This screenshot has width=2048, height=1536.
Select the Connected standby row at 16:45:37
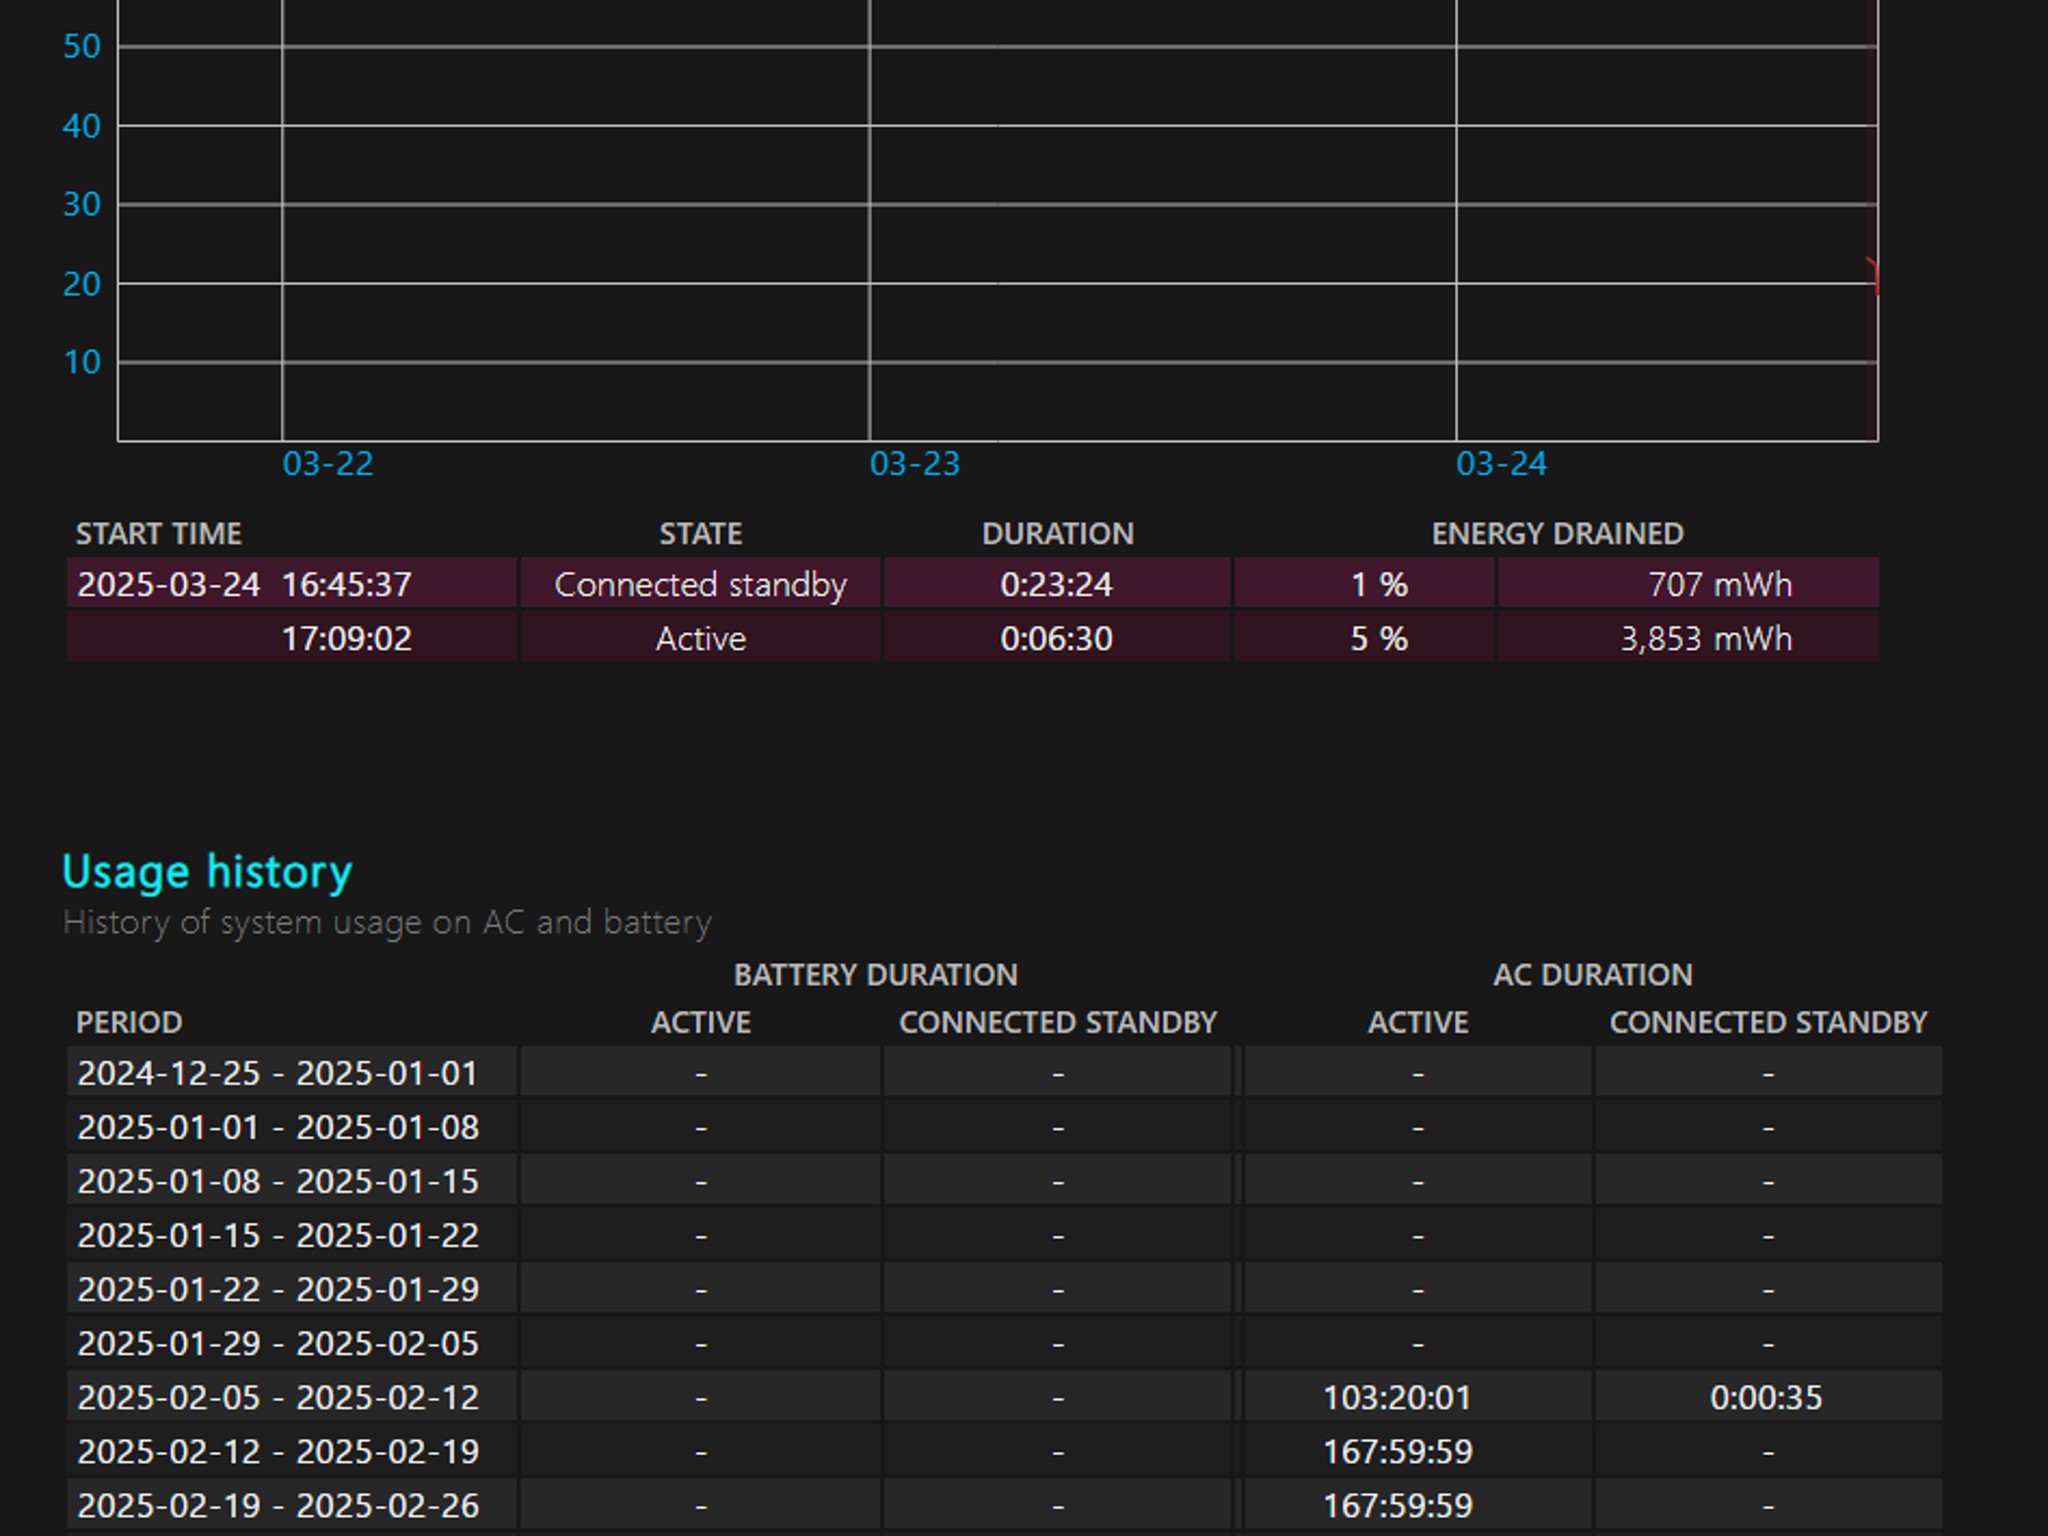coord(972,583)
